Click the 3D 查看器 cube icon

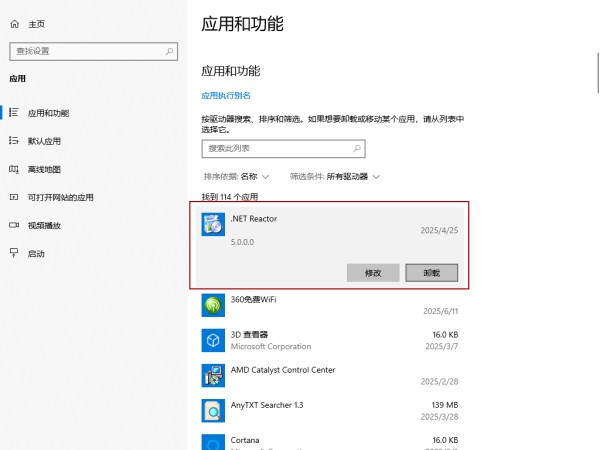213,340
